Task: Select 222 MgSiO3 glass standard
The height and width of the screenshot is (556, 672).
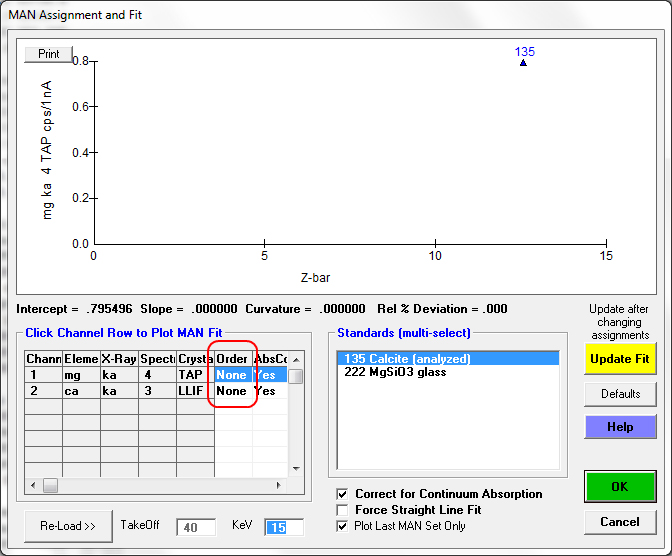Action: coord(395,373)
